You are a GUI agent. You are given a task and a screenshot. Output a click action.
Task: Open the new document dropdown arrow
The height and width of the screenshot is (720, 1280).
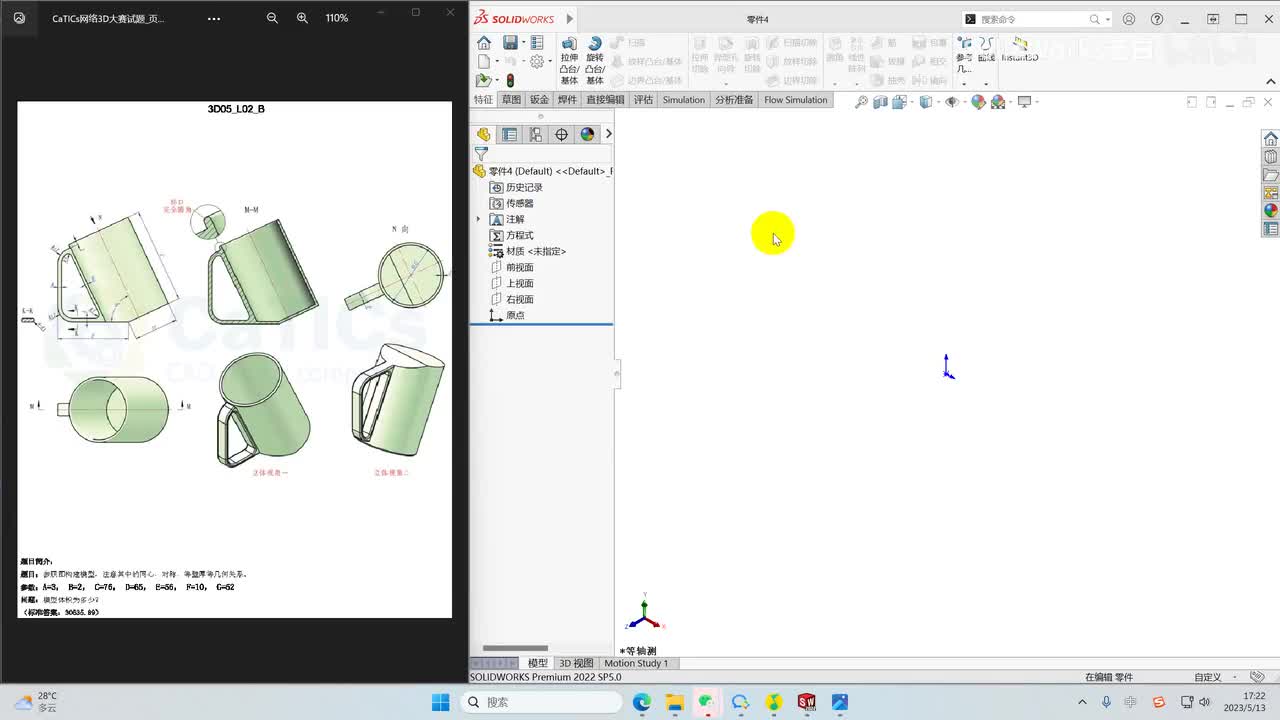(496, 62)
